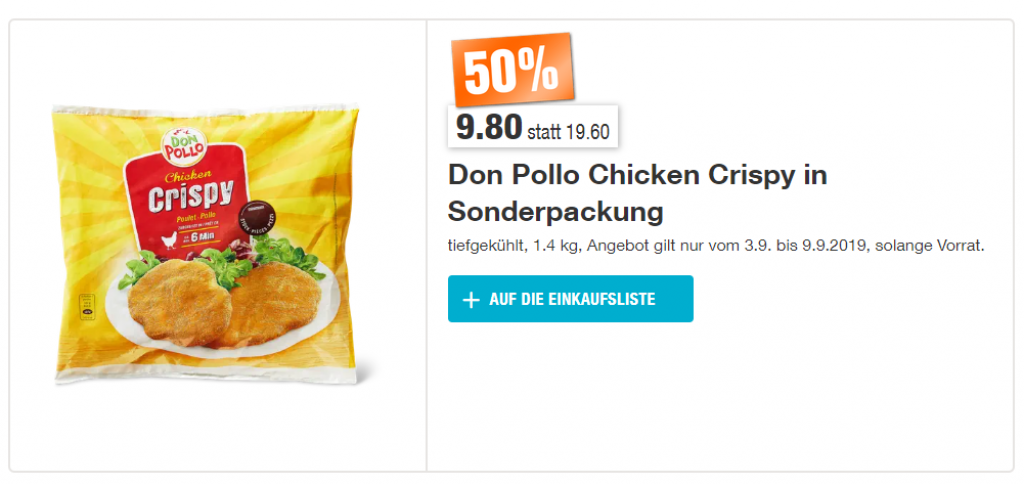Click the left breaded schnitzel on the plate
Image resolution: width=1024 pixels, height=484 pixels.
pos(180,302)
